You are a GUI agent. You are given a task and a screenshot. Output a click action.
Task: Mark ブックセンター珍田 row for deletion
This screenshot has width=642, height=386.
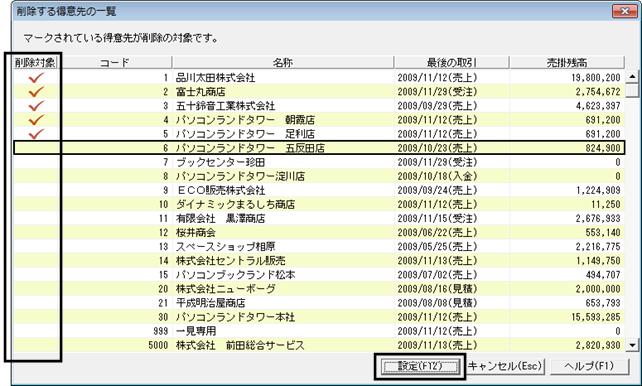36,162
